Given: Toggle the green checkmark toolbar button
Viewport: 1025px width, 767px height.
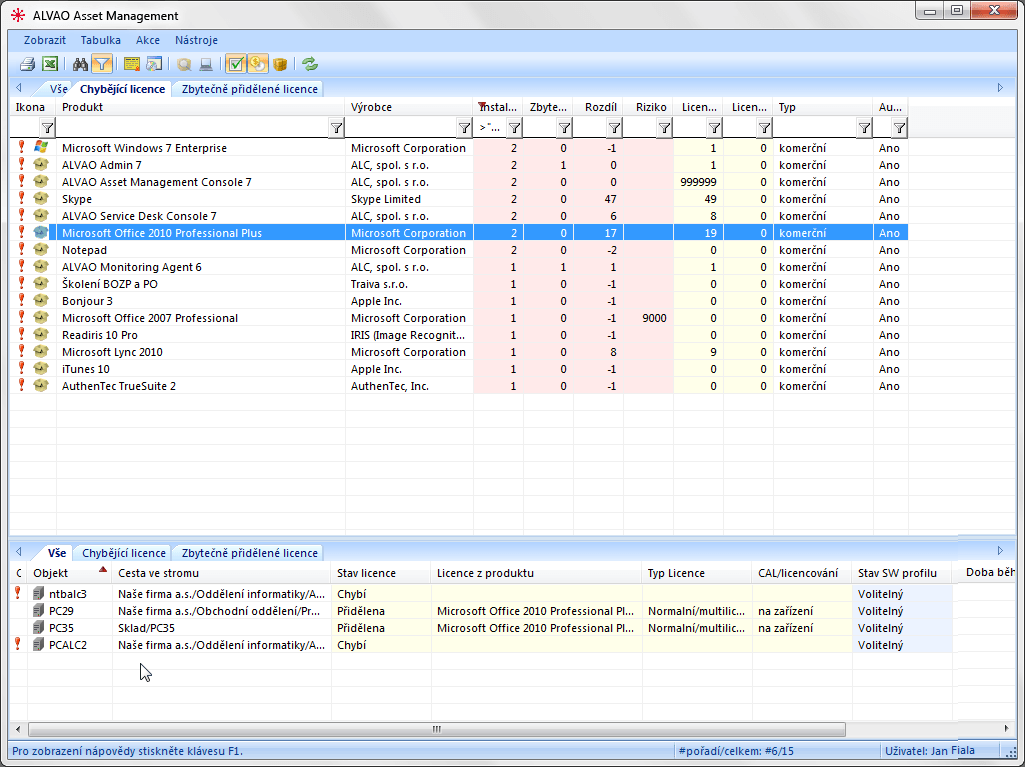Looking at the screenshot, I should [x=235, y=64].
